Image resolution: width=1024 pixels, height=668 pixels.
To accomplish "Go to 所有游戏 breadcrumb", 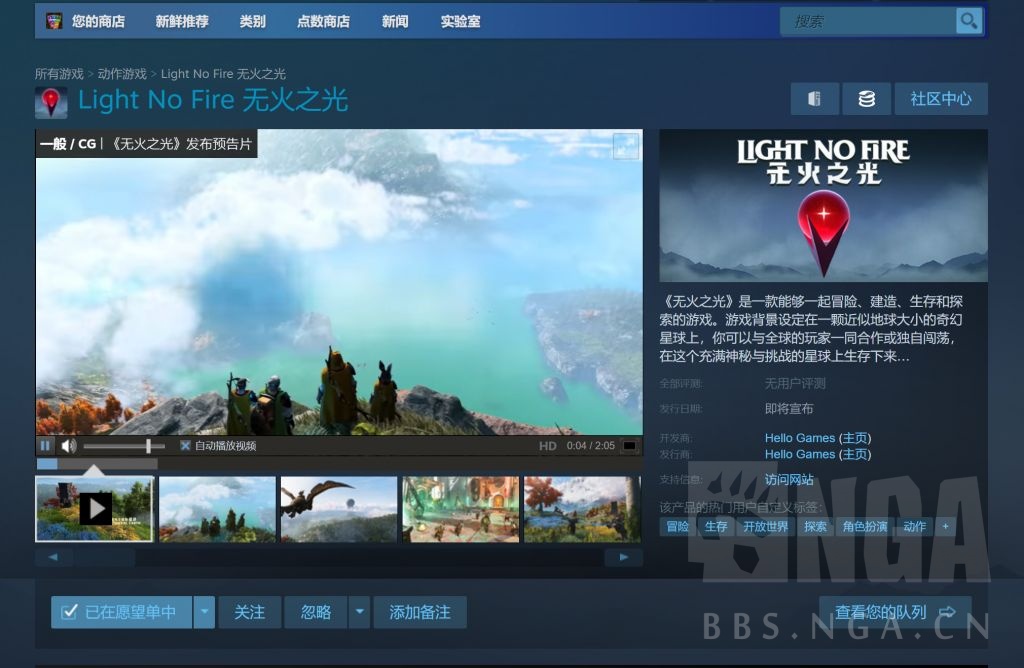I will [59, 74].
